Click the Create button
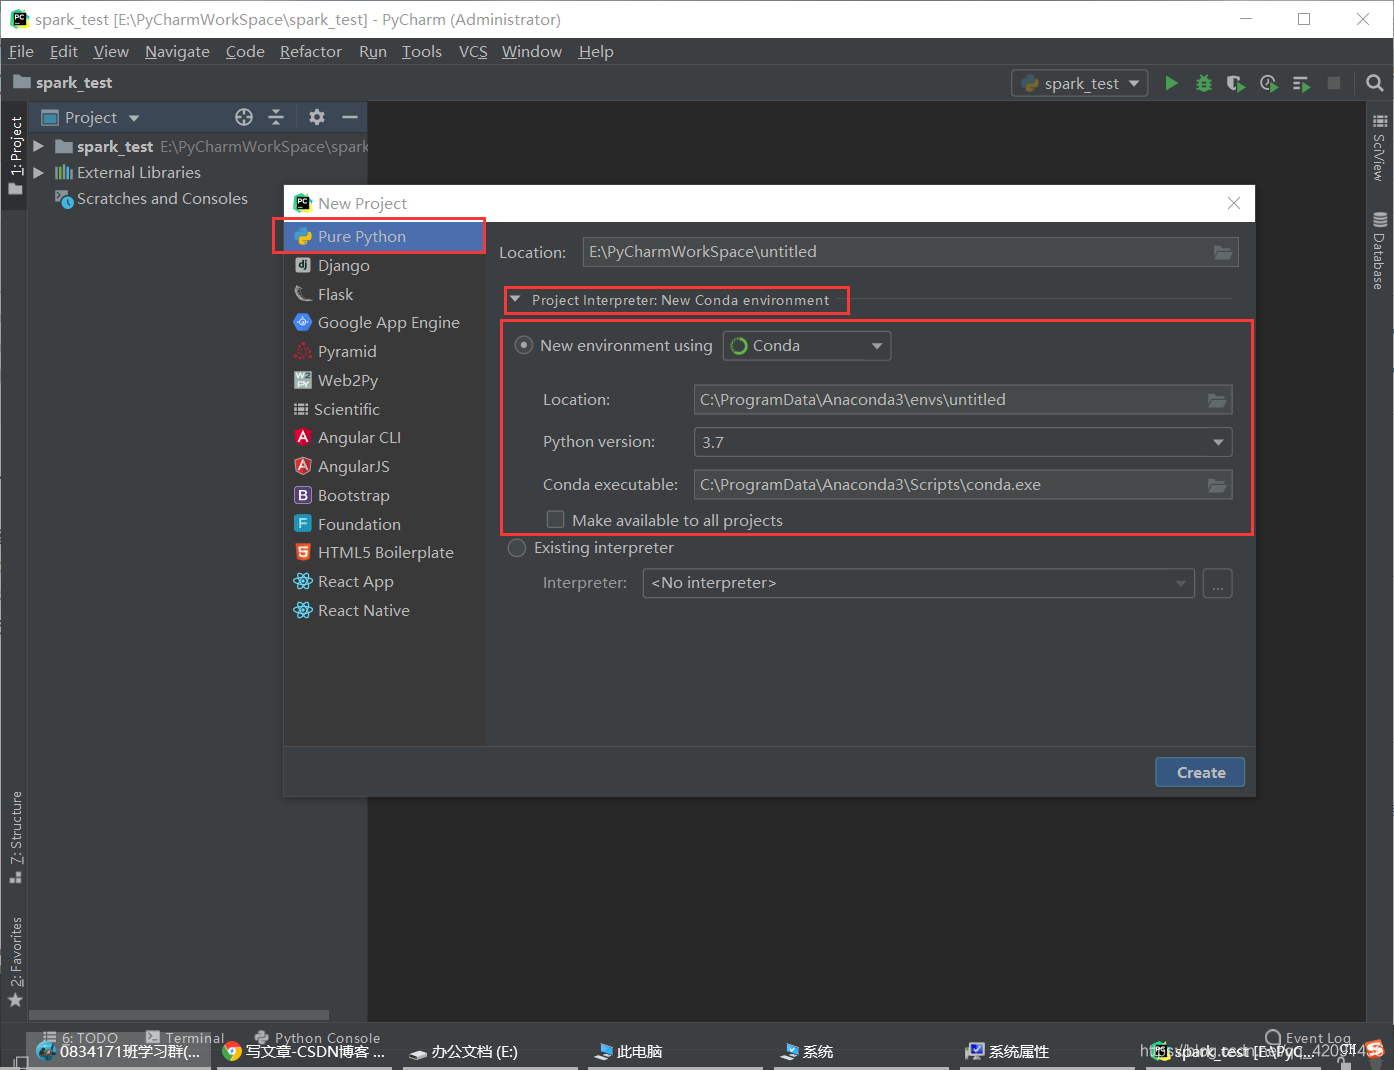 1200,772
